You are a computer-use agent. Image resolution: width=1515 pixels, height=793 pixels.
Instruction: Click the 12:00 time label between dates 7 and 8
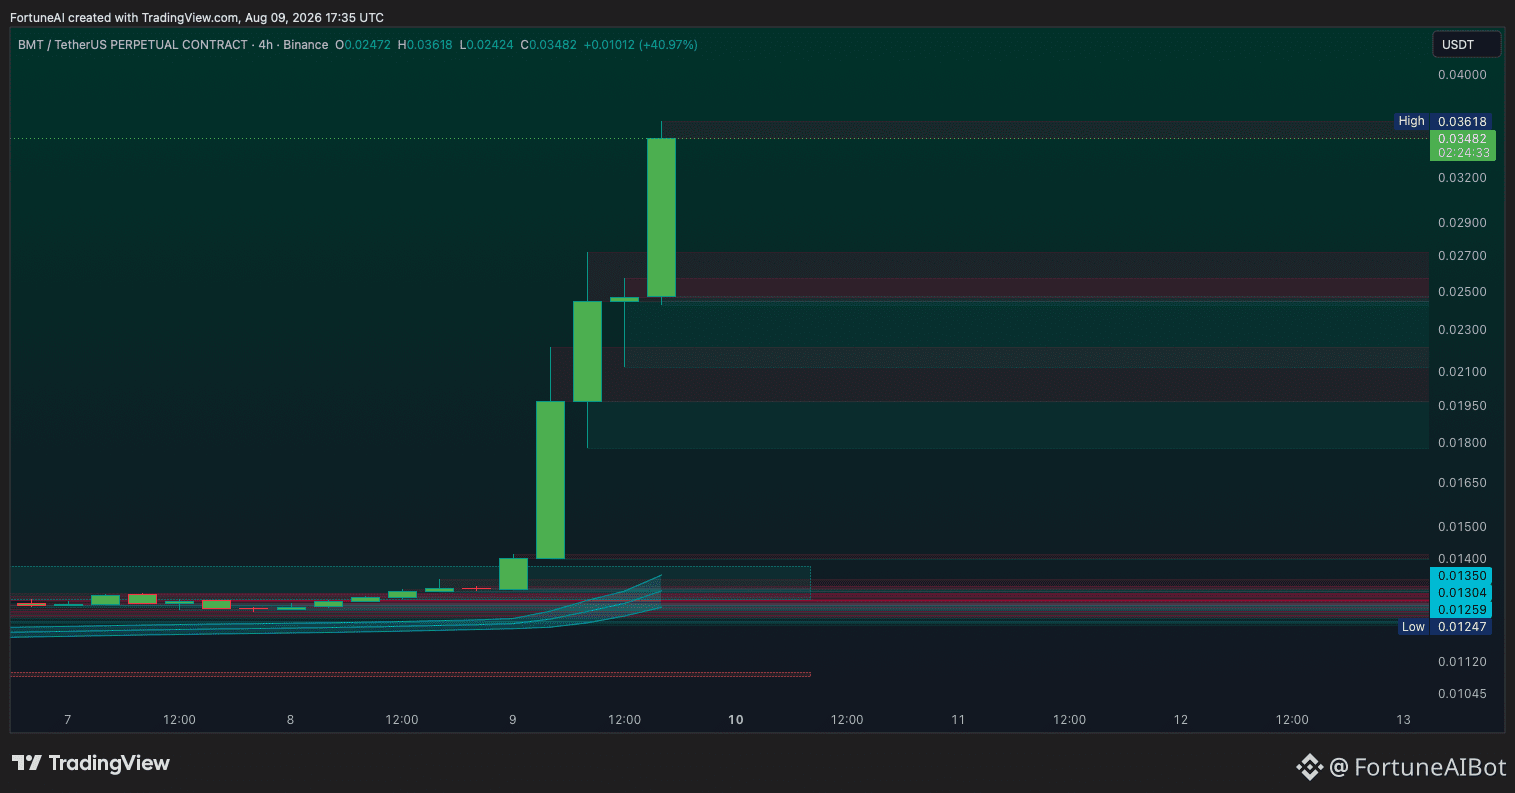179,720
